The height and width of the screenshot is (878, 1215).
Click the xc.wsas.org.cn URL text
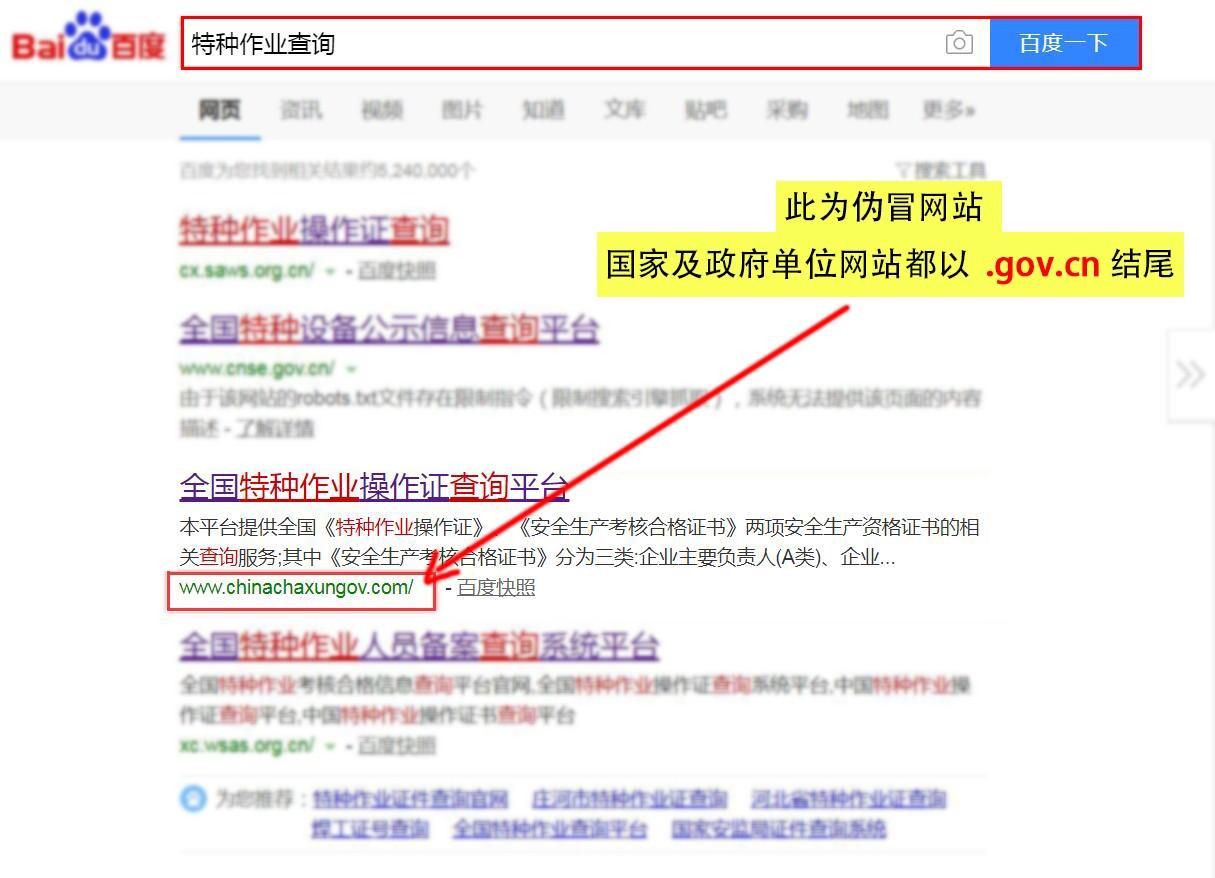[x=247, y=746]
